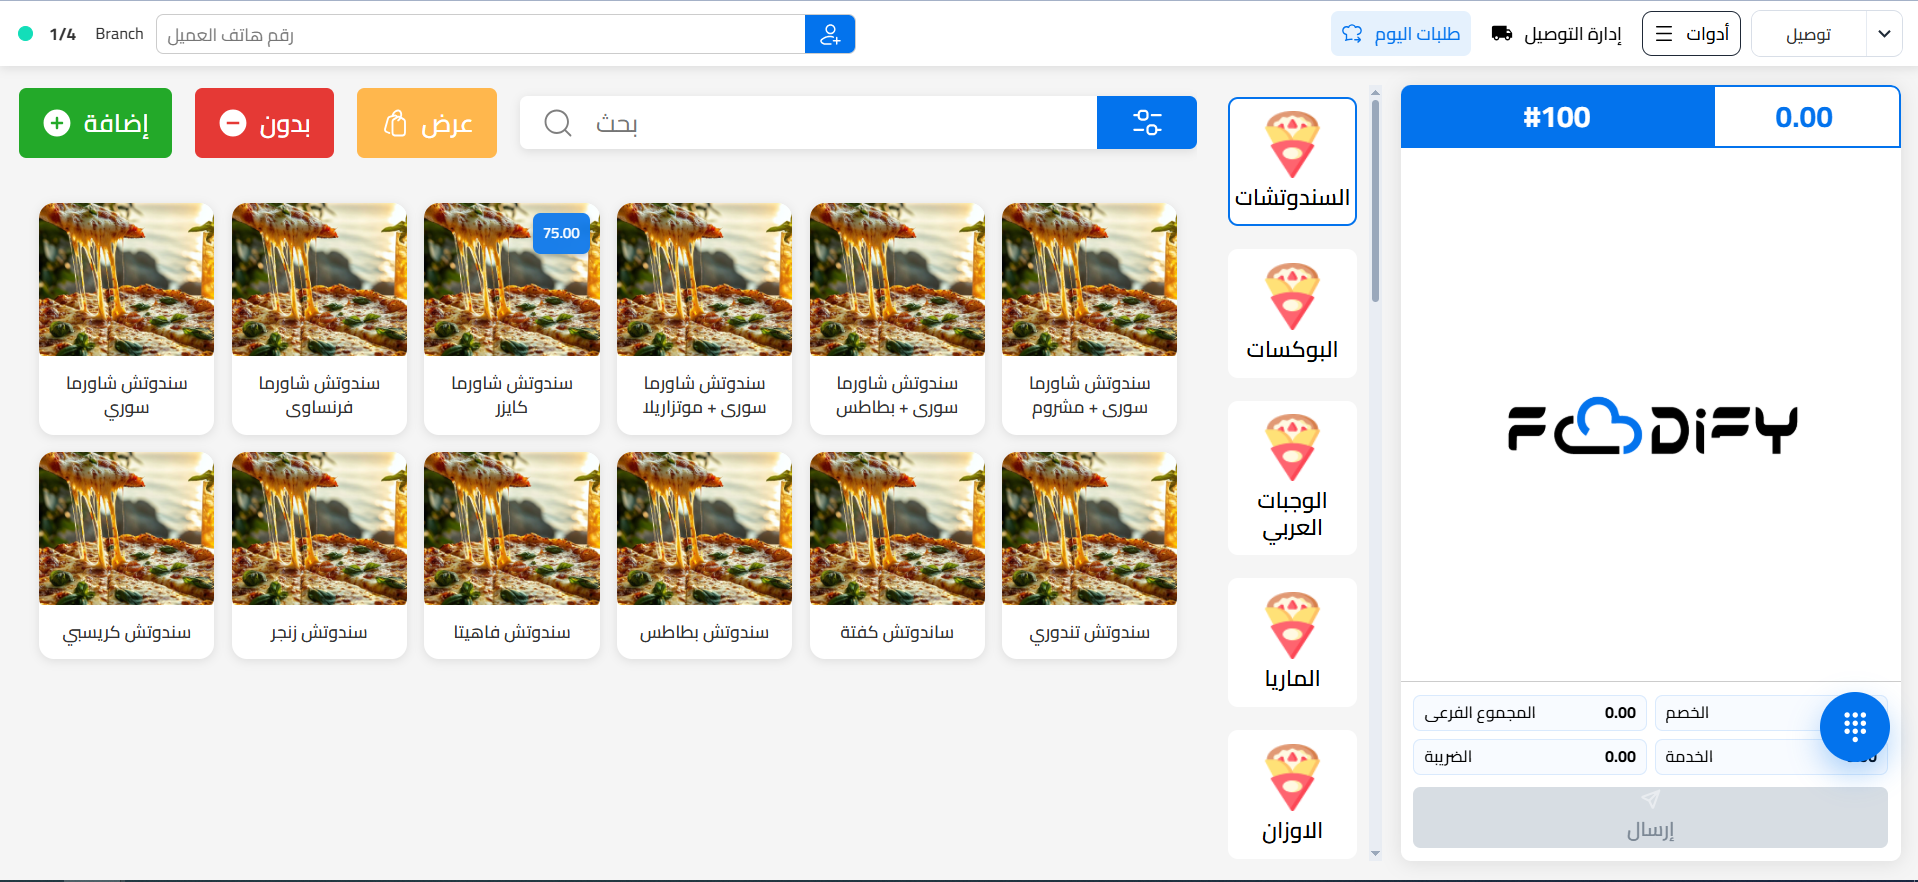Screen dimensions: 1918x882
Task: Add سندوتش شاورما فرنساوي to order
Action: point(319,319)
